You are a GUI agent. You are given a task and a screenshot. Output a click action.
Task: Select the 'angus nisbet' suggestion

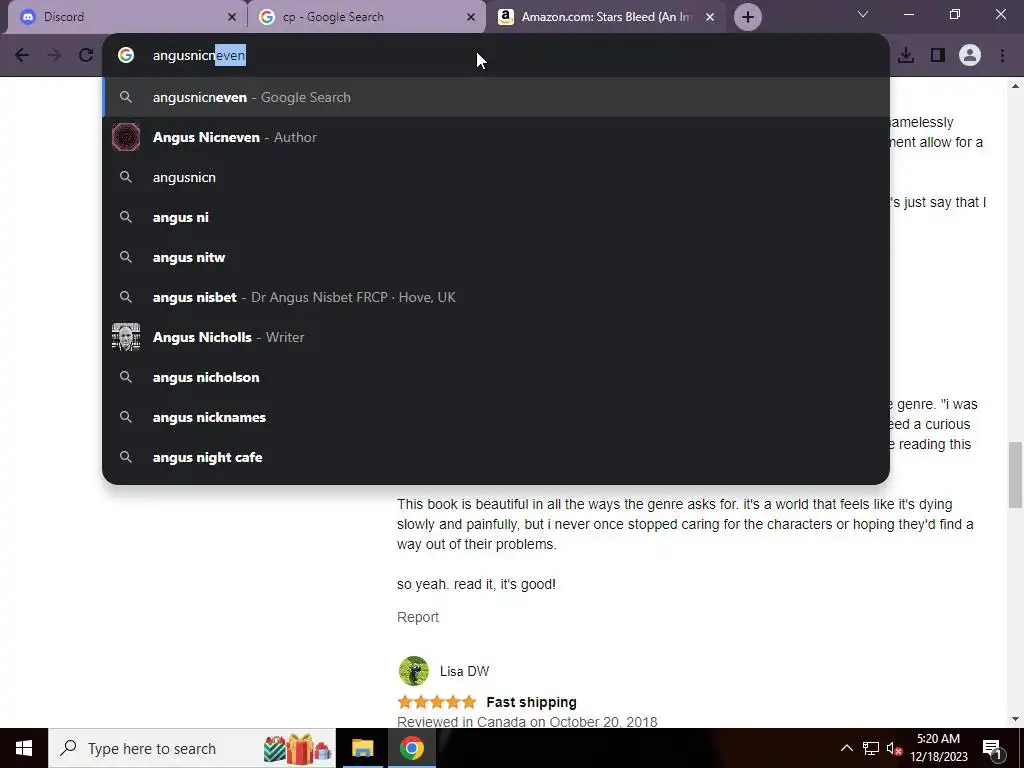496,297
